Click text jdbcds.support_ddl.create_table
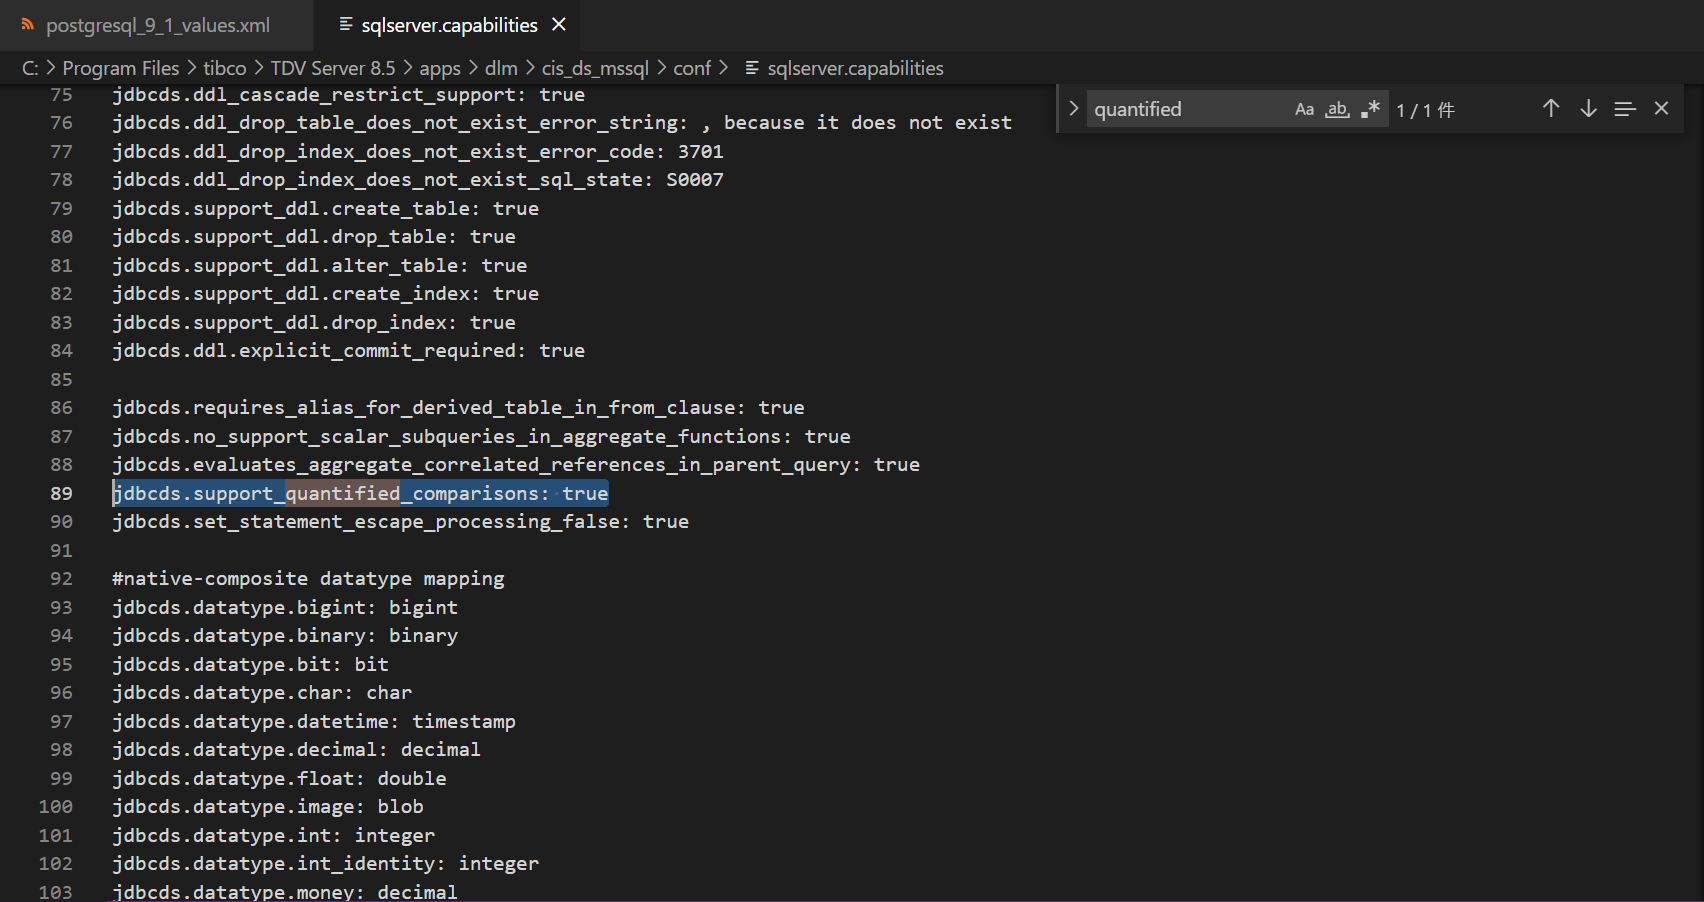This screenshot has height=902, width=1704. pos(290,209)
